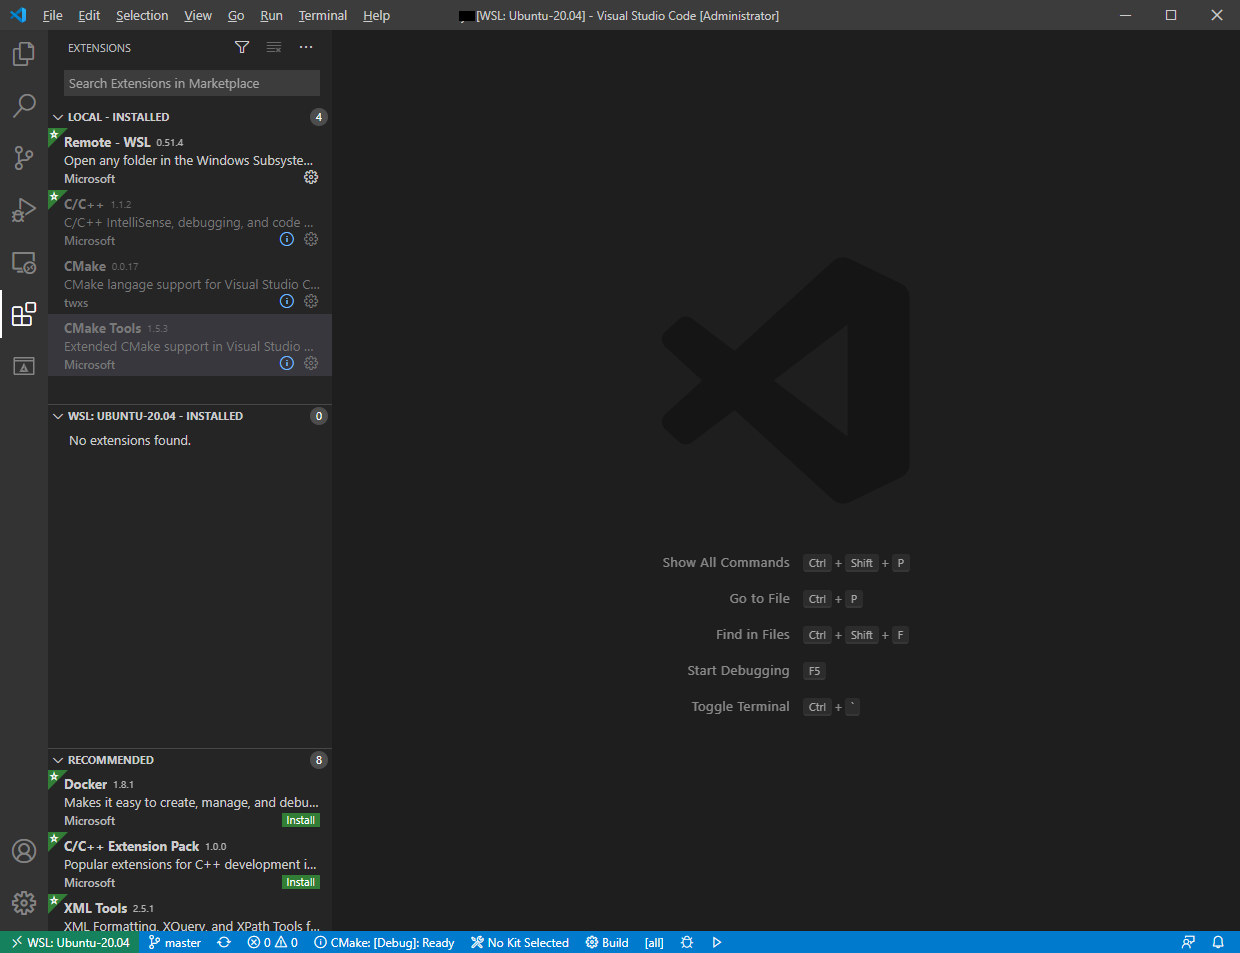
Task: Install the C/C++ Extension Pack
Action: pyautogui.click(x=300, y=882)
